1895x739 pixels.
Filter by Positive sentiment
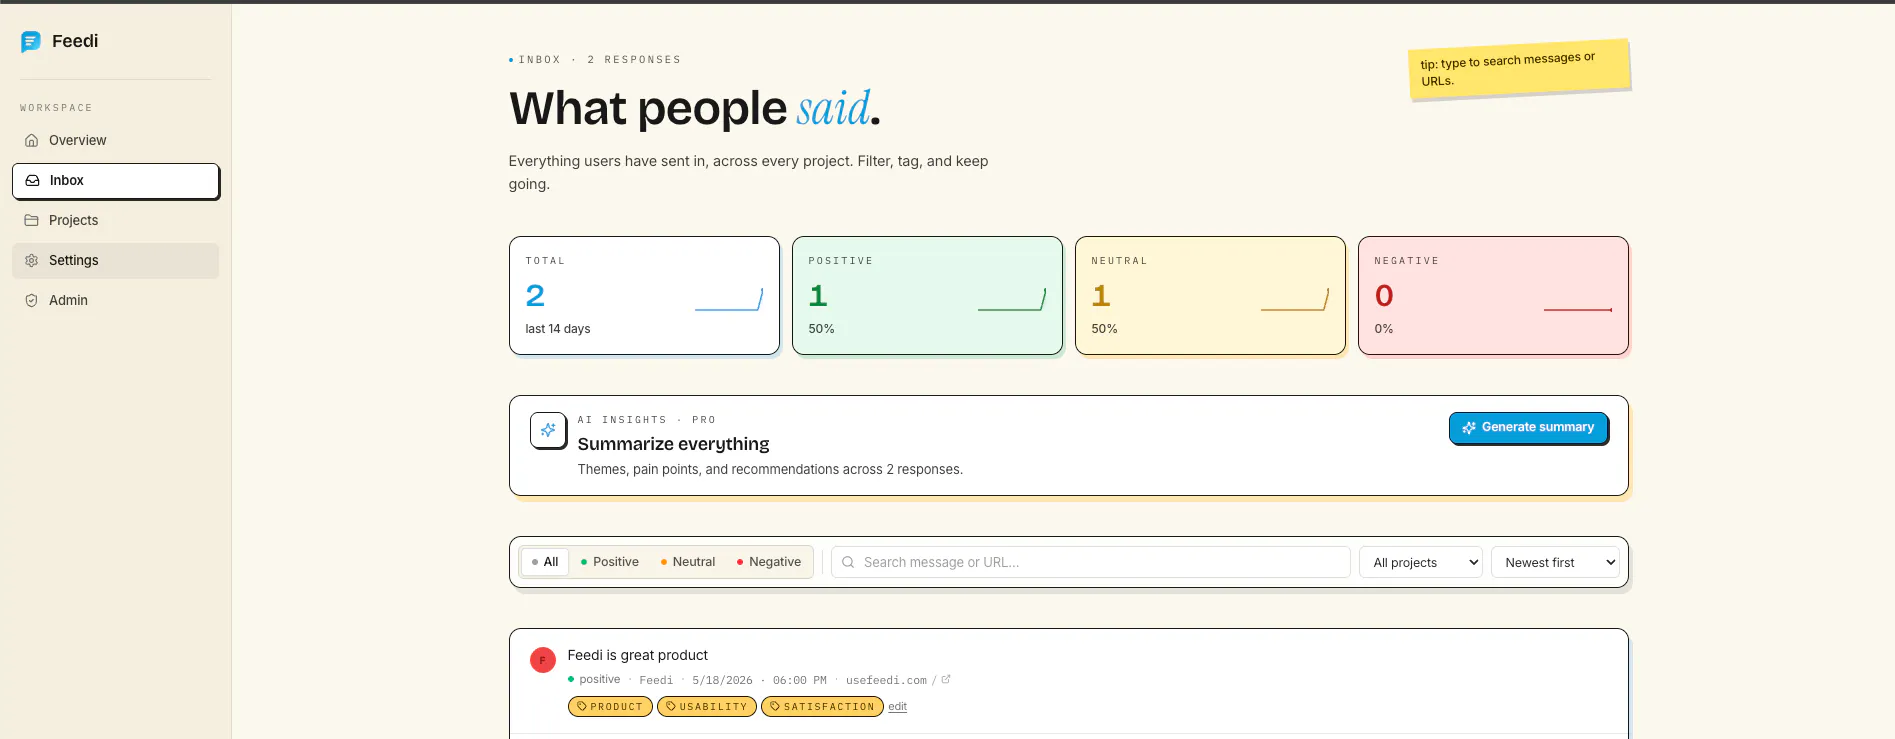click(610, 562)
